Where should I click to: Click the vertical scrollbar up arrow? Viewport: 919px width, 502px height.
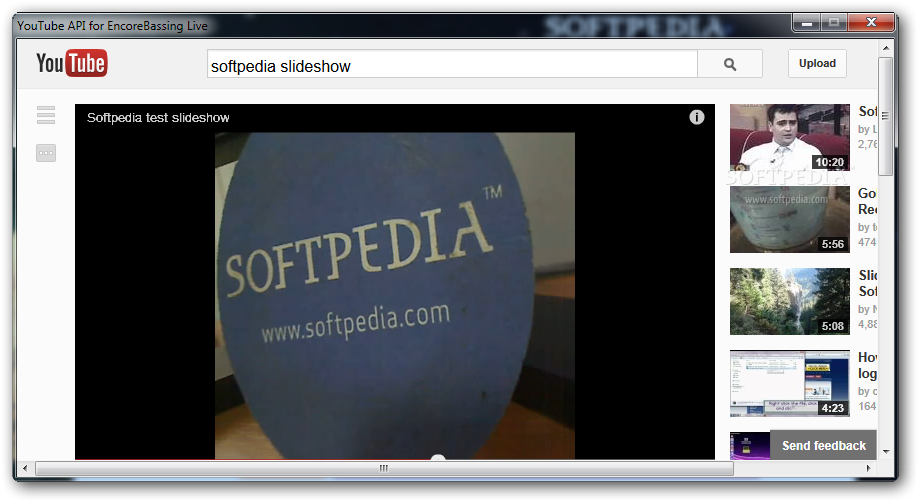(x=886, y=47)
